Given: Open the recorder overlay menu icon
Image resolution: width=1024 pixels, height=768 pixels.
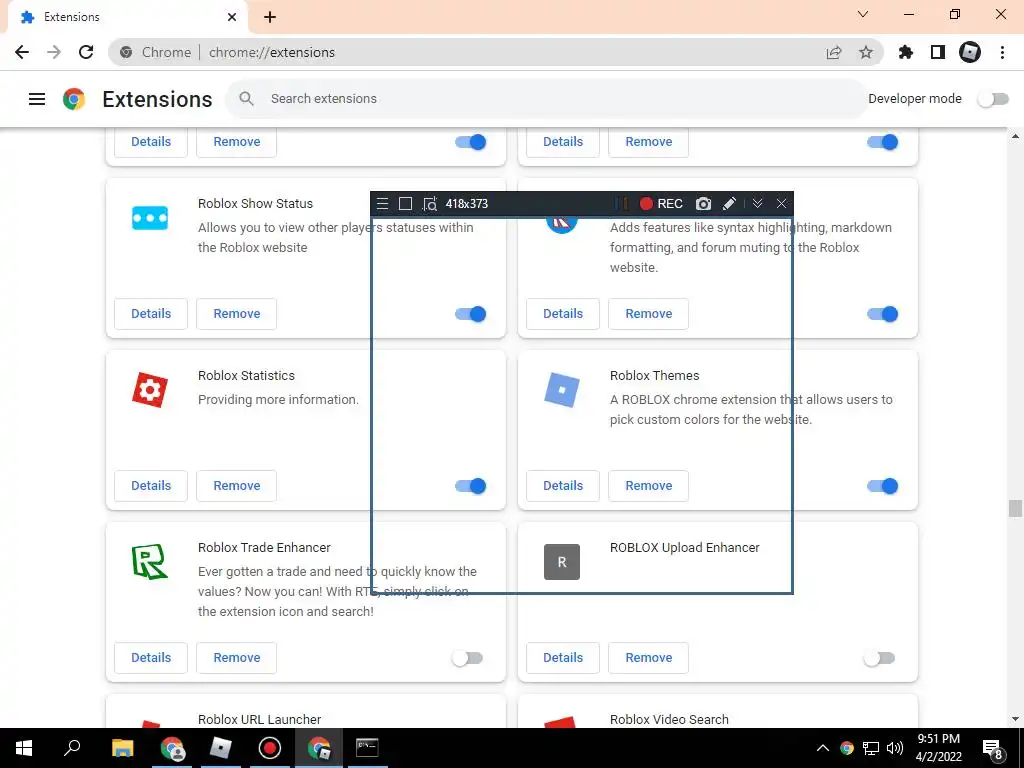Looking at the screenshot, I should click(383, 204).
